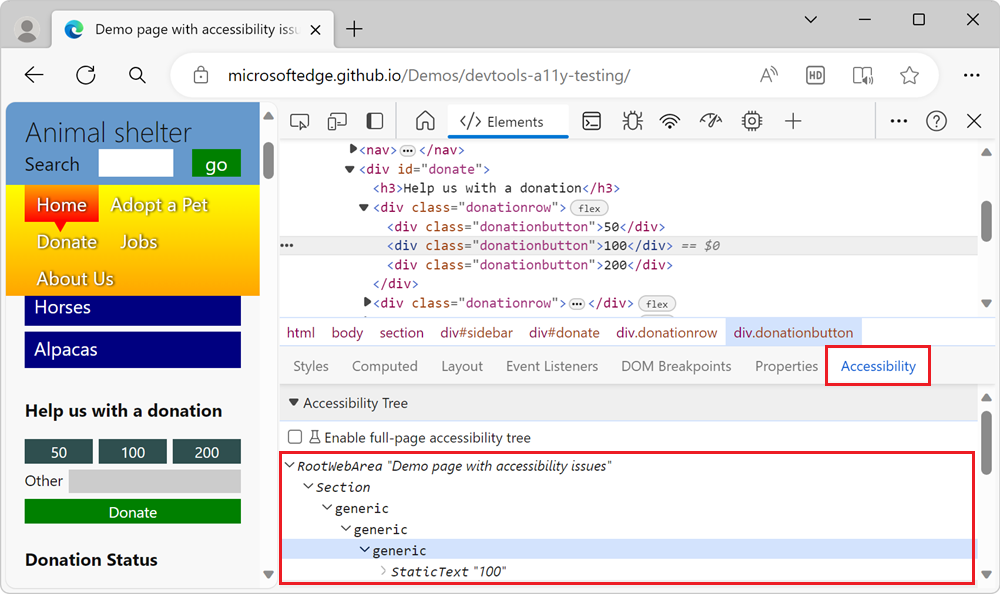Open the Event Listeners tab
The height and width of the screenshot is (594, 1000).
pos(552,366)
